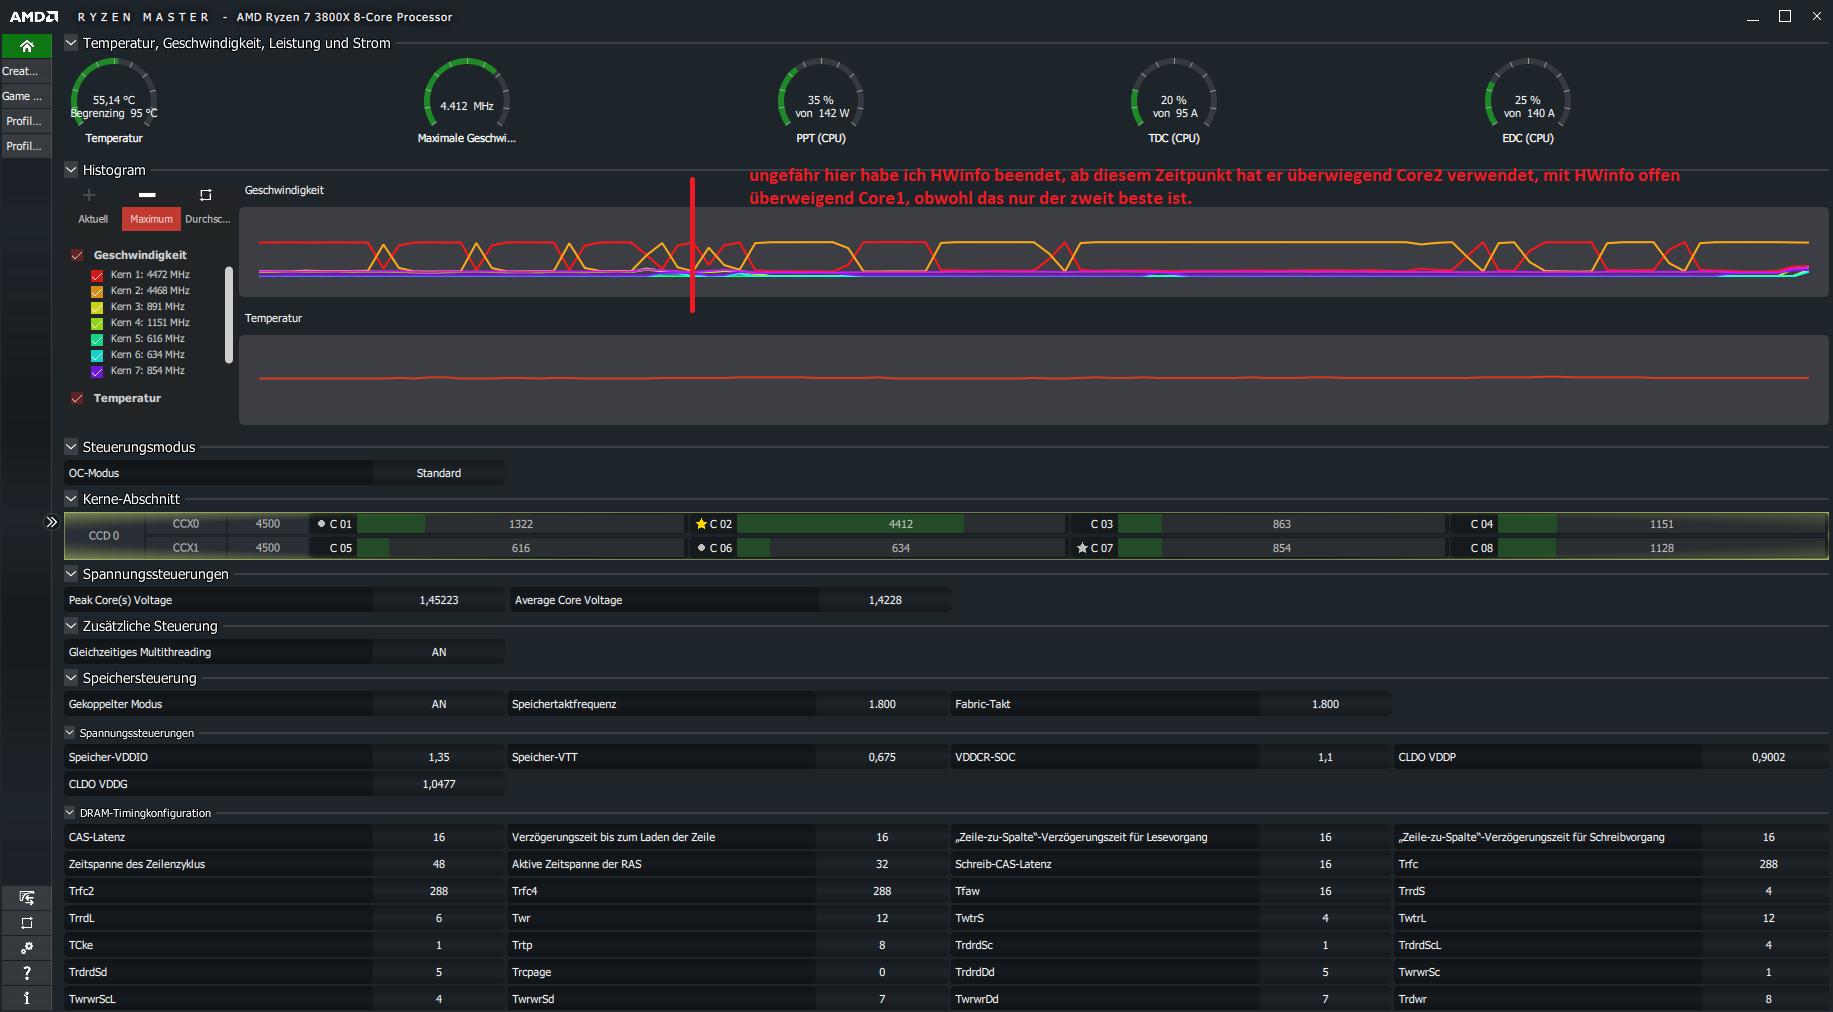
Task: Uncheck Kern 2 orange checkbox
Action: pos(97,291)
